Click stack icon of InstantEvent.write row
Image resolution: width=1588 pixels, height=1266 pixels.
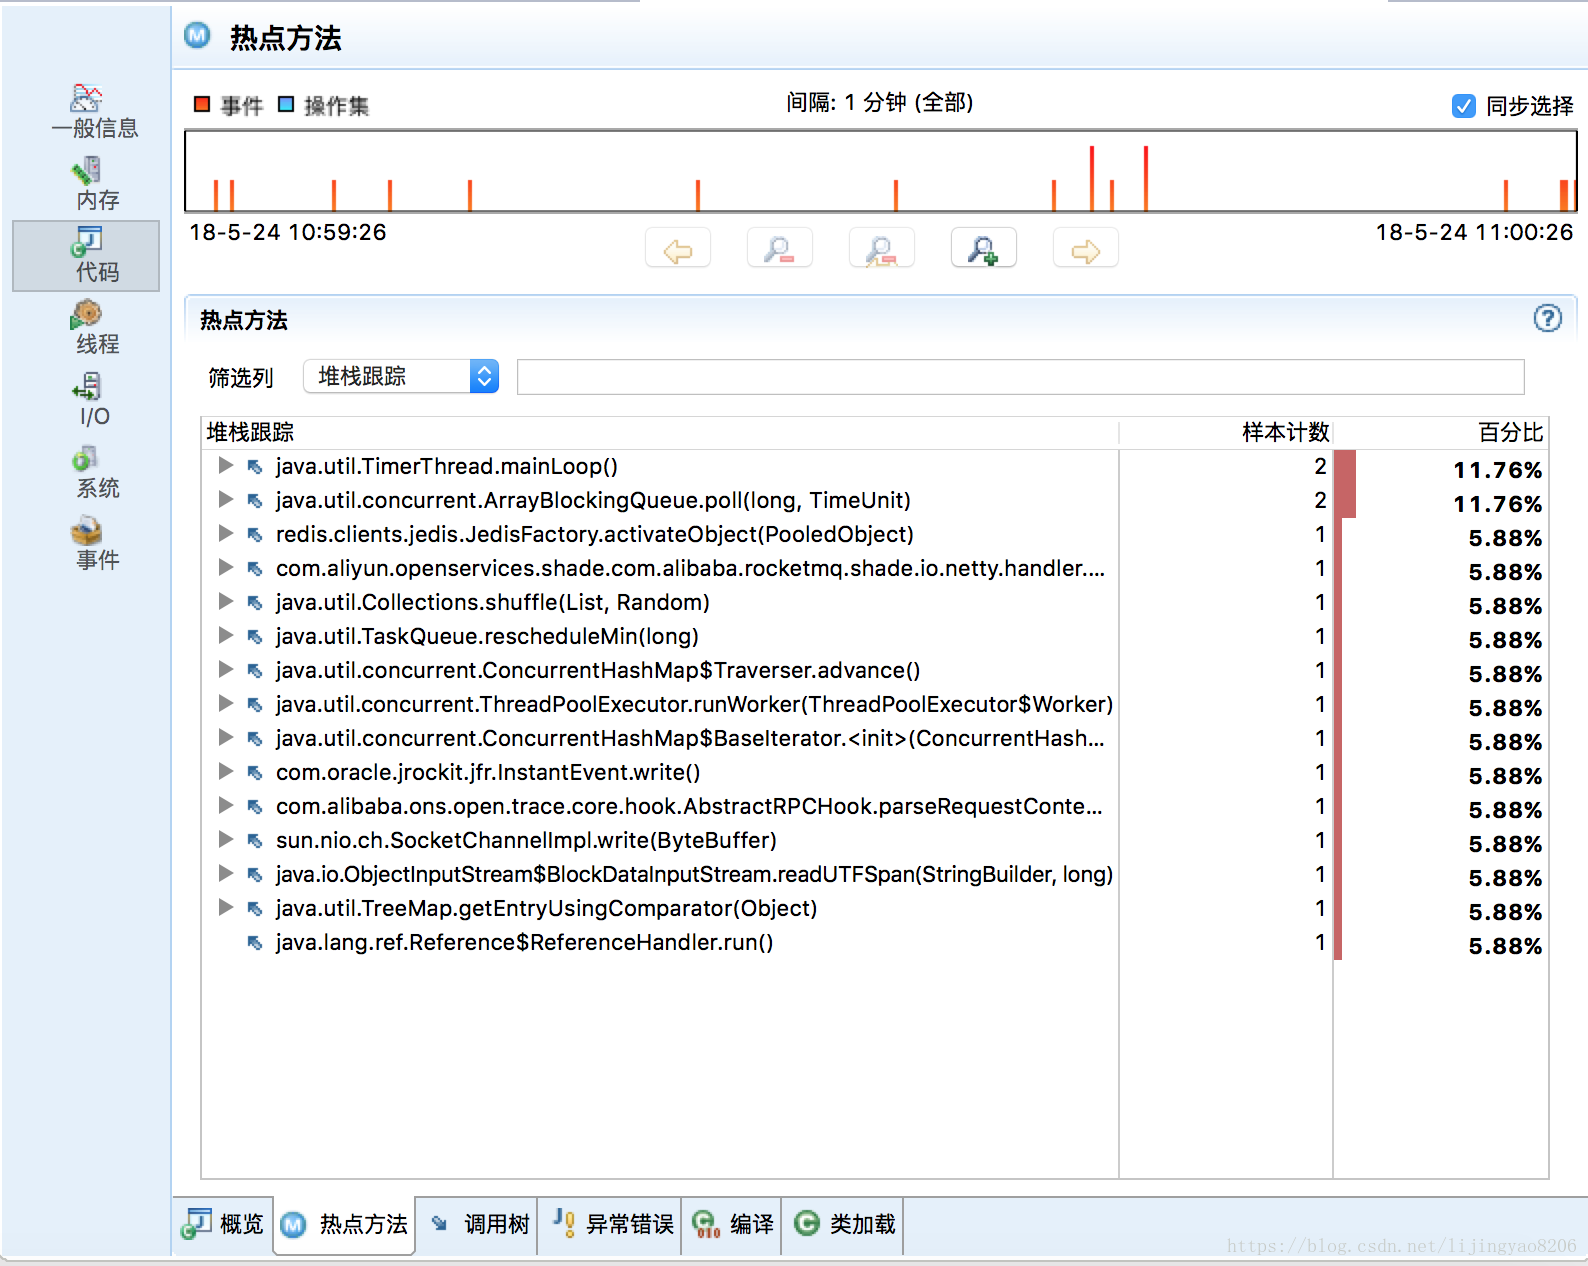[x=255, y=772]
